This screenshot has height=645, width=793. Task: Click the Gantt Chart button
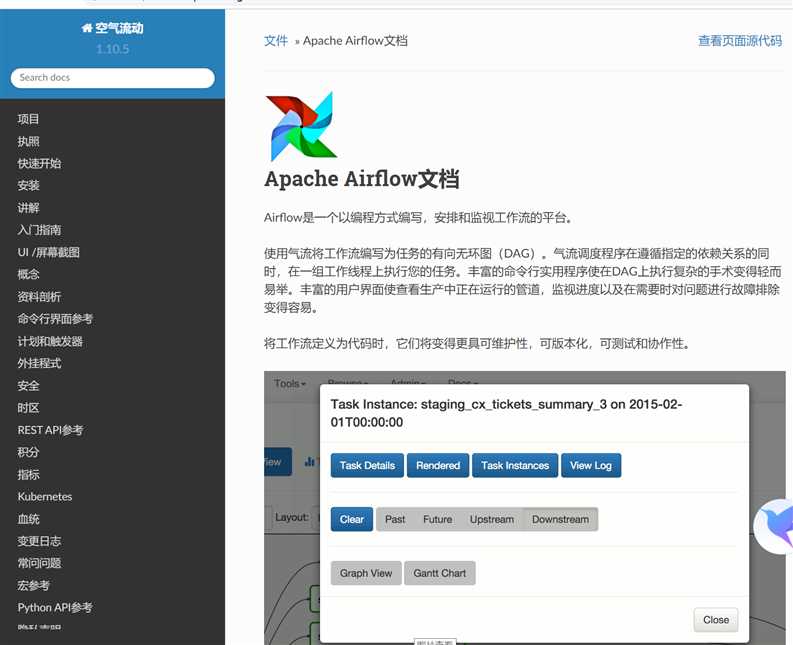tap(439, 573)
